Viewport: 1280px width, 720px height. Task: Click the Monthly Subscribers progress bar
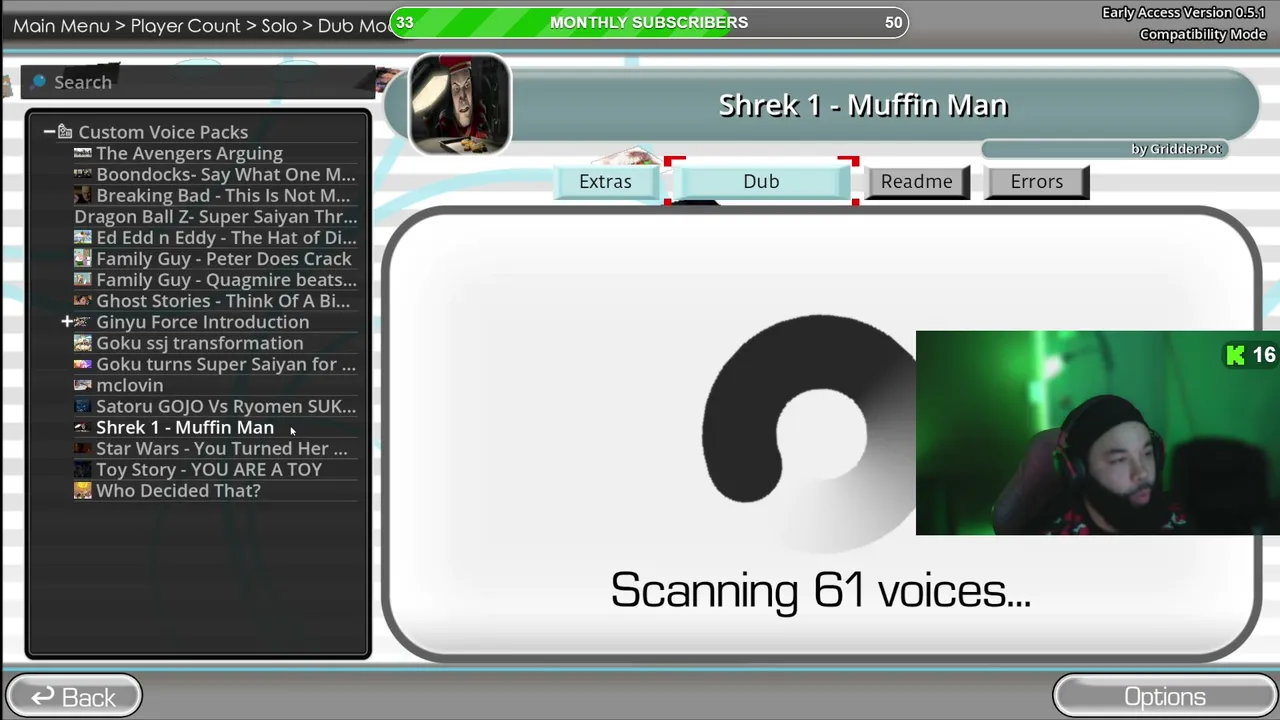coord(649,22)
